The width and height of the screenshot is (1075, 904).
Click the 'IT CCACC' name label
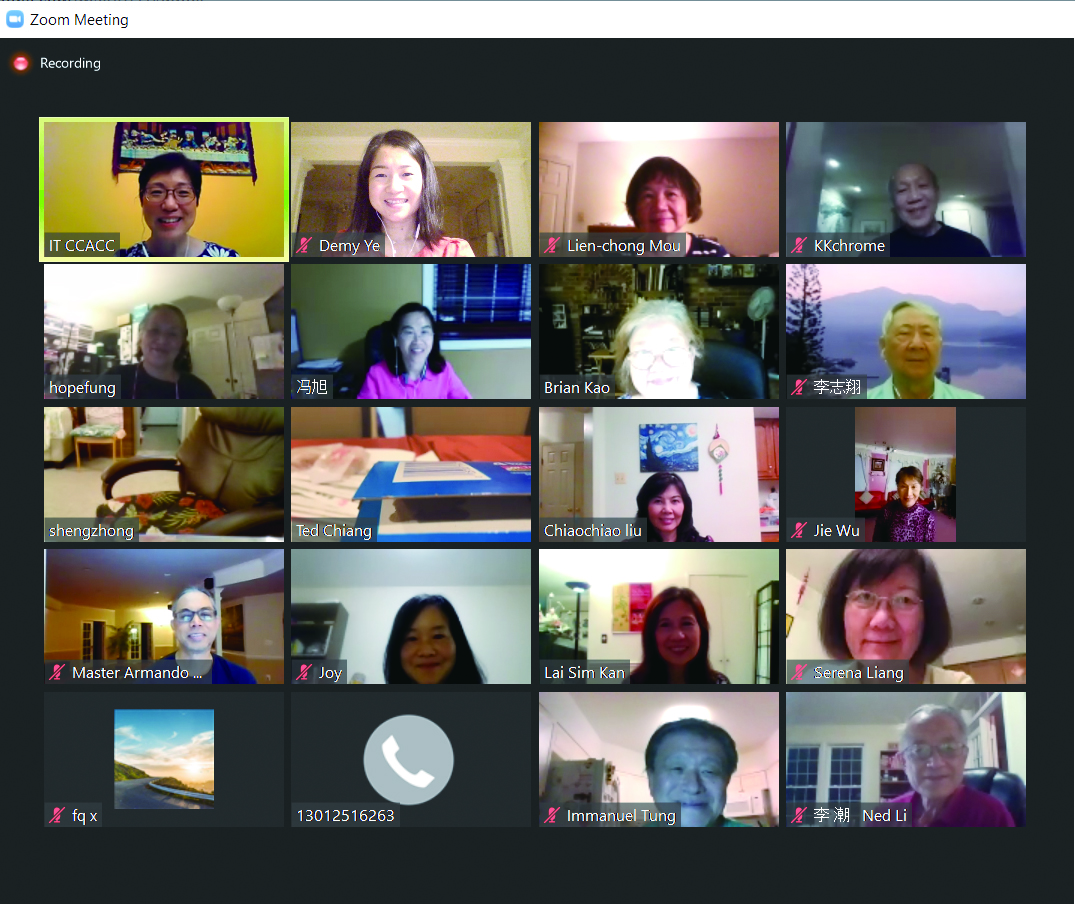pos(82,245)
